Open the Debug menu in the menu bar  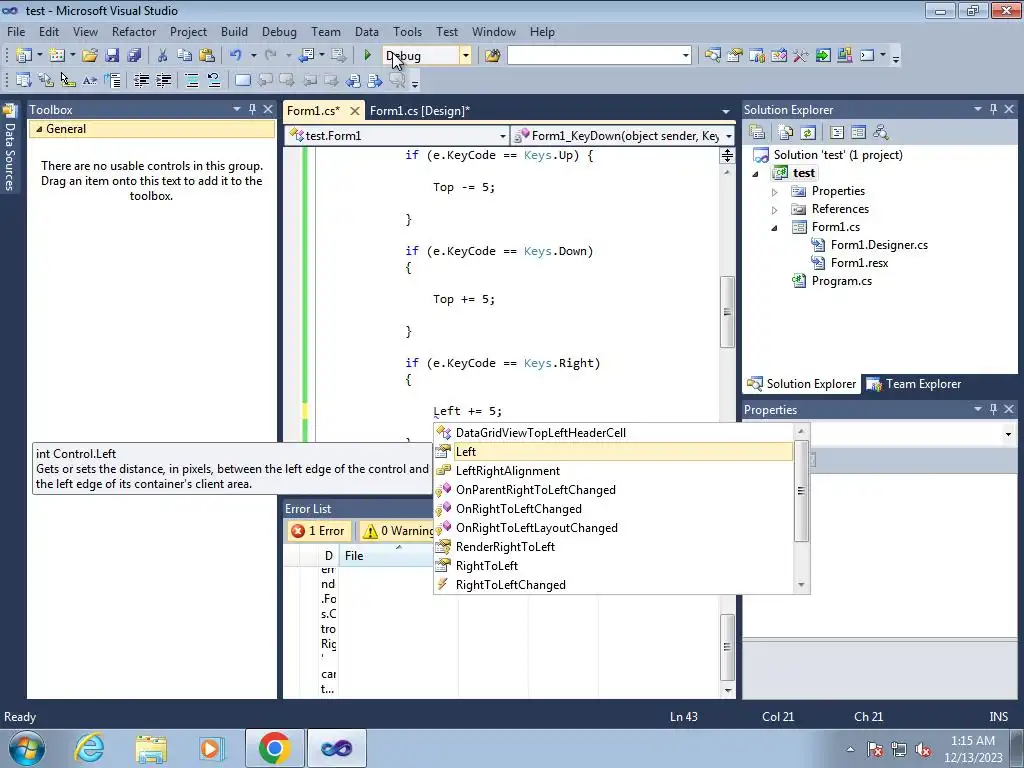coord(279,32)
